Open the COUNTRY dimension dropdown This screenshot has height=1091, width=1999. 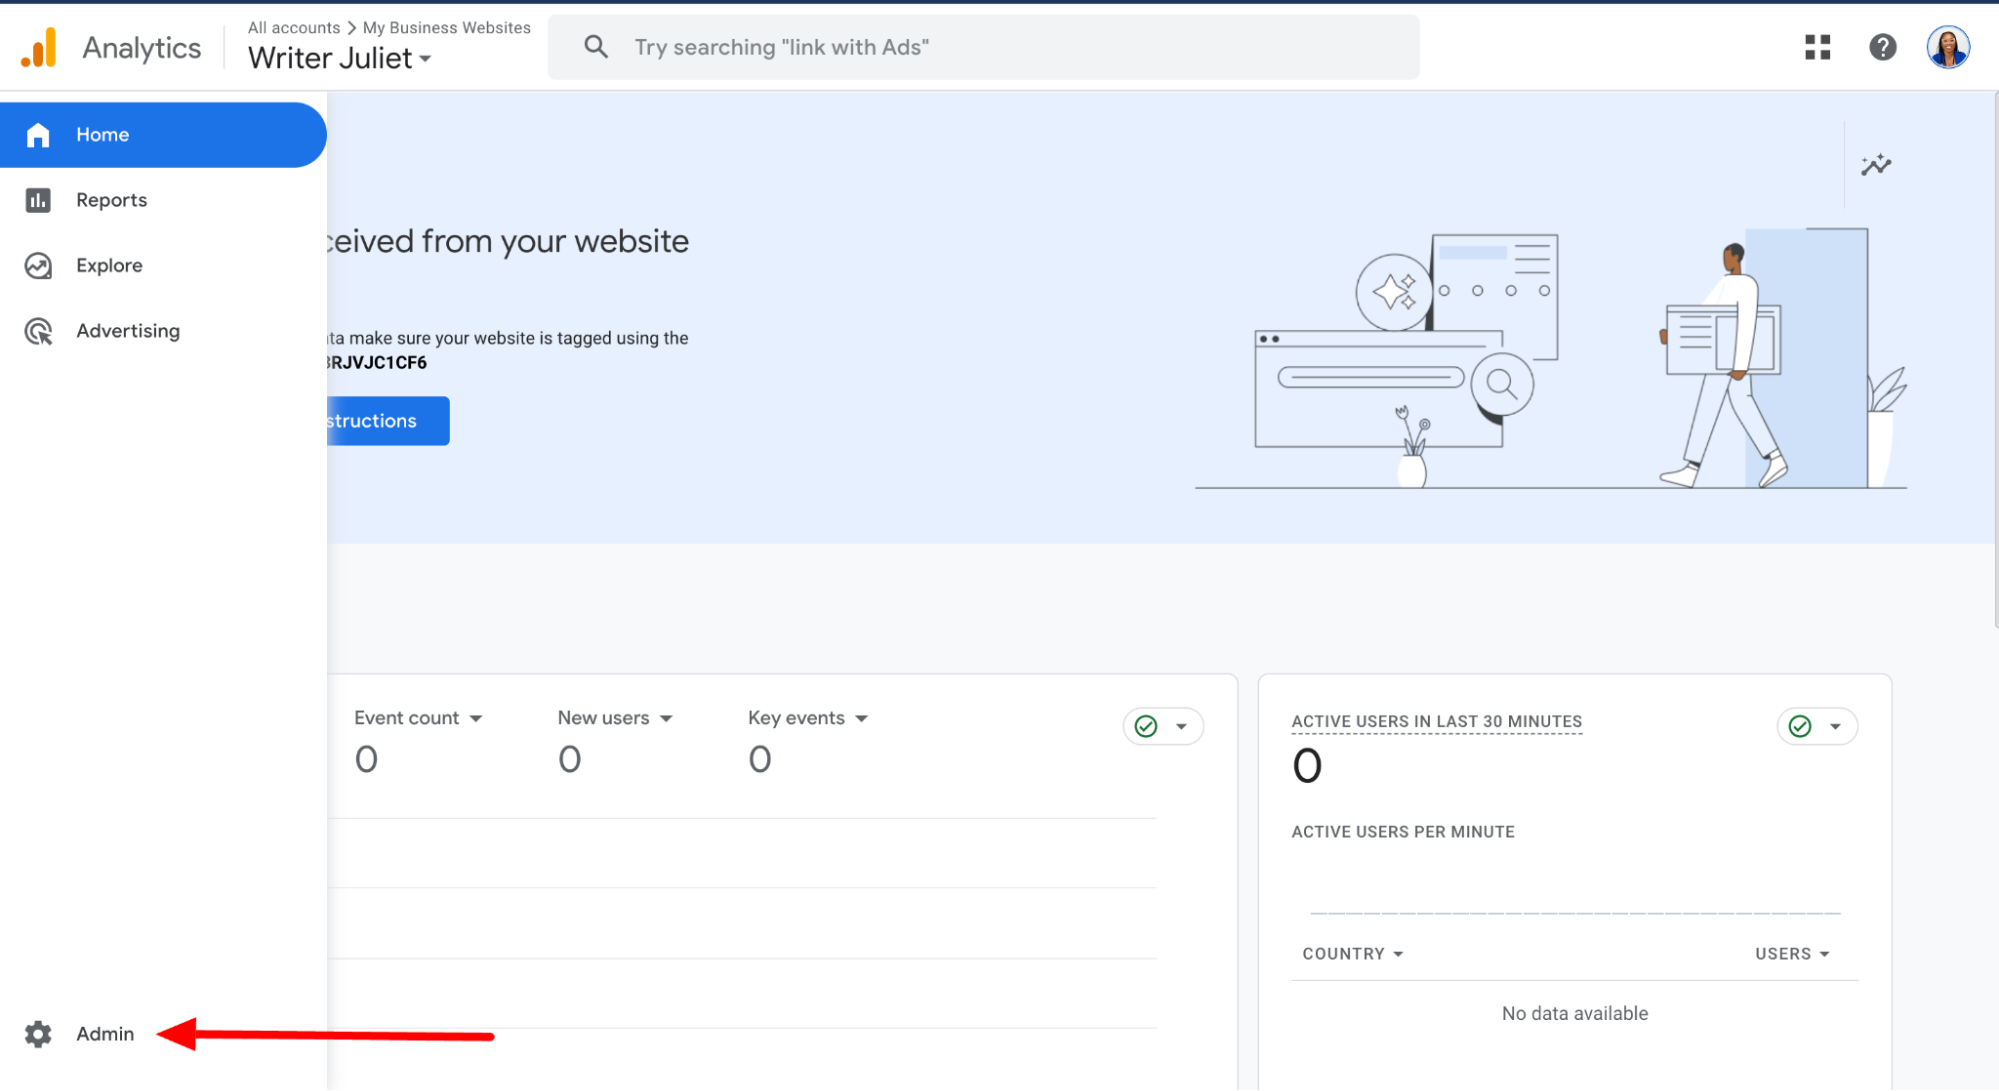(1353, 954)
